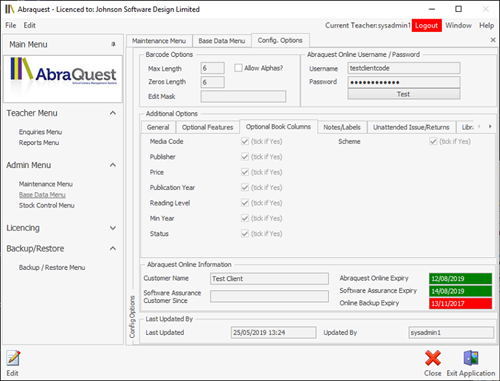The width and height of the screenshot is (500, 381).
Task: Click the Main Menu pin icon
Action: click(113, 44)
